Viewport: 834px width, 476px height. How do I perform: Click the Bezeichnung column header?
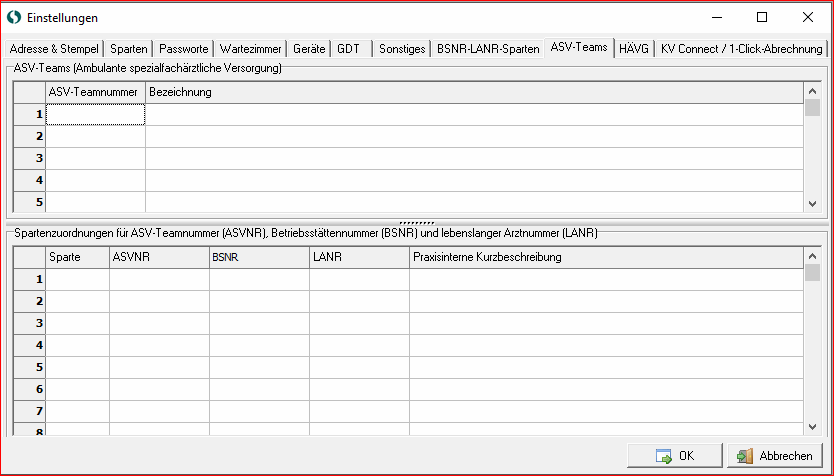[x=474, y=92]
